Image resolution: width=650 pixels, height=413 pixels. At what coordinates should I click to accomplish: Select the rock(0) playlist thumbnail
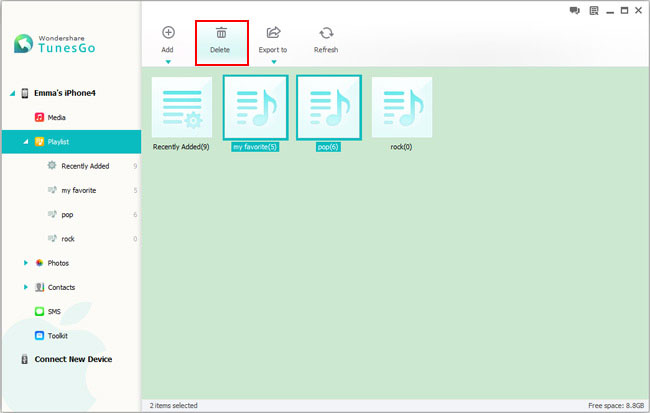click(402, 107)
